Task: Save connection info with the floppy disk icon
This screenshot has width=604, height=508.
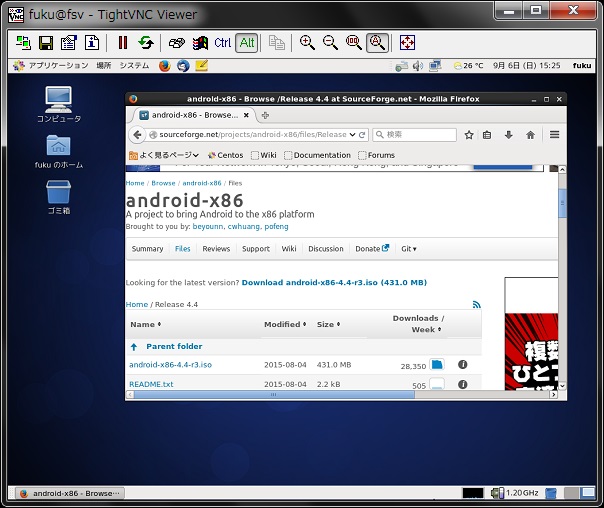Action: (x=46, y=42)
